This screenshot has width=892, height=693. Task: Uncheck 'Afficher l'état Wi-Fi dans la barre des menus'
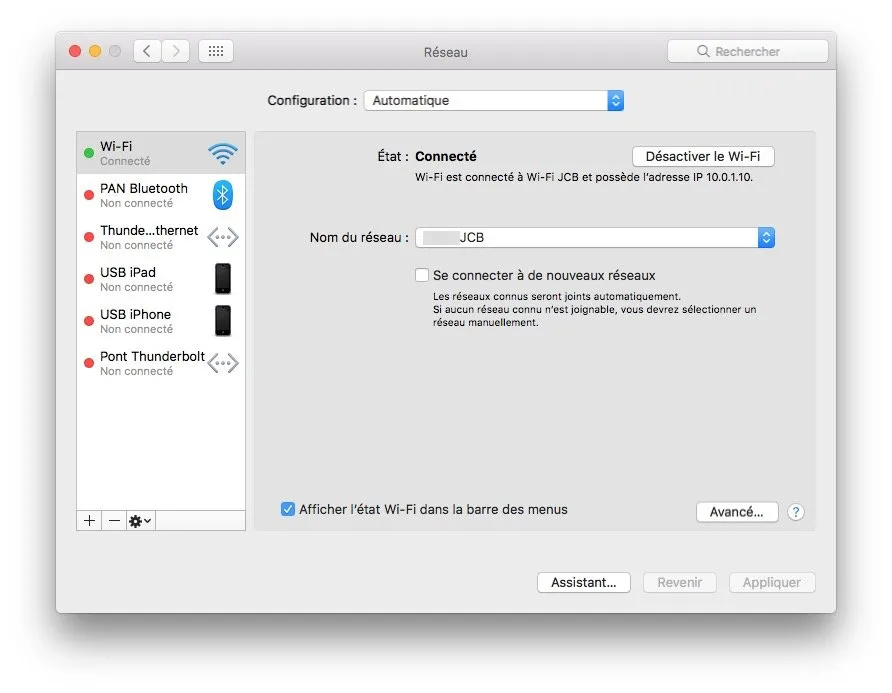tap(287, 509)
